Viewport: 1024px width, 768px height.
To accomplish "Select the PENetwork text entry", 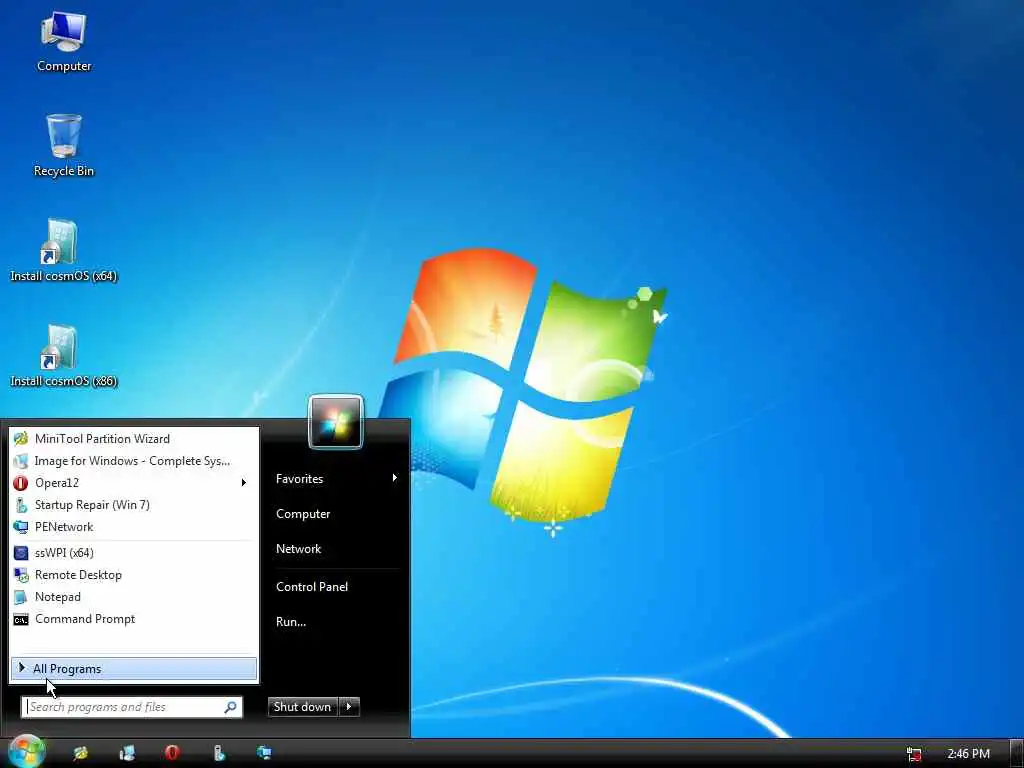I will coord(64,527).
